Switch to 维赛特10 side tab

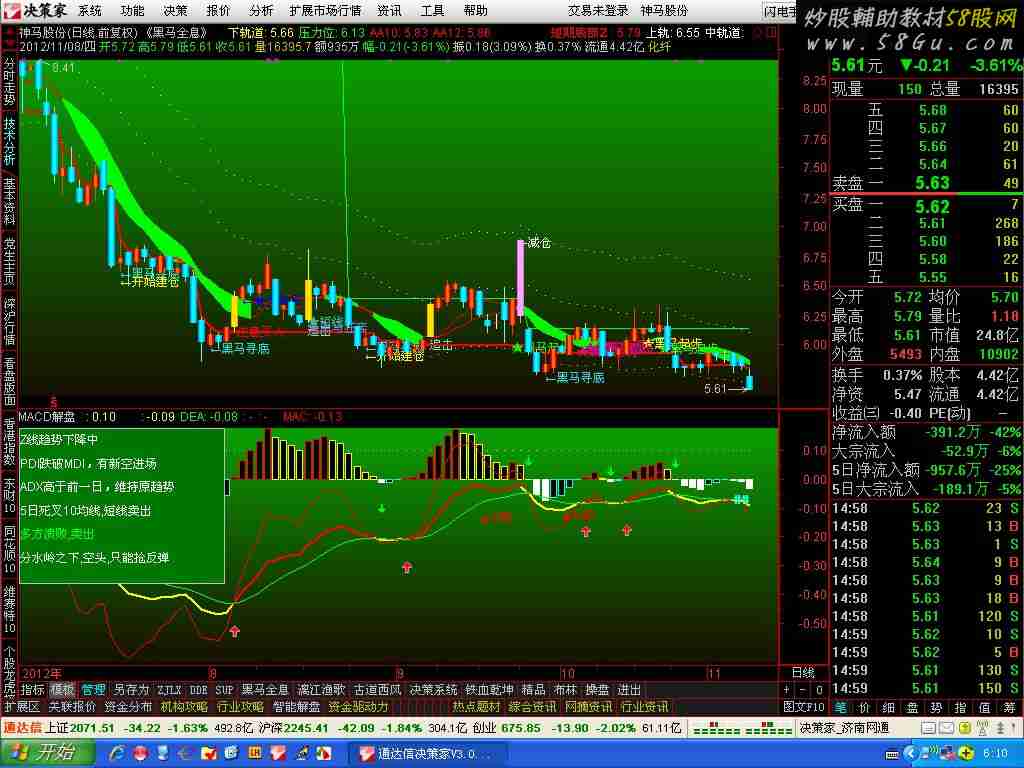[x=9, y=609]
